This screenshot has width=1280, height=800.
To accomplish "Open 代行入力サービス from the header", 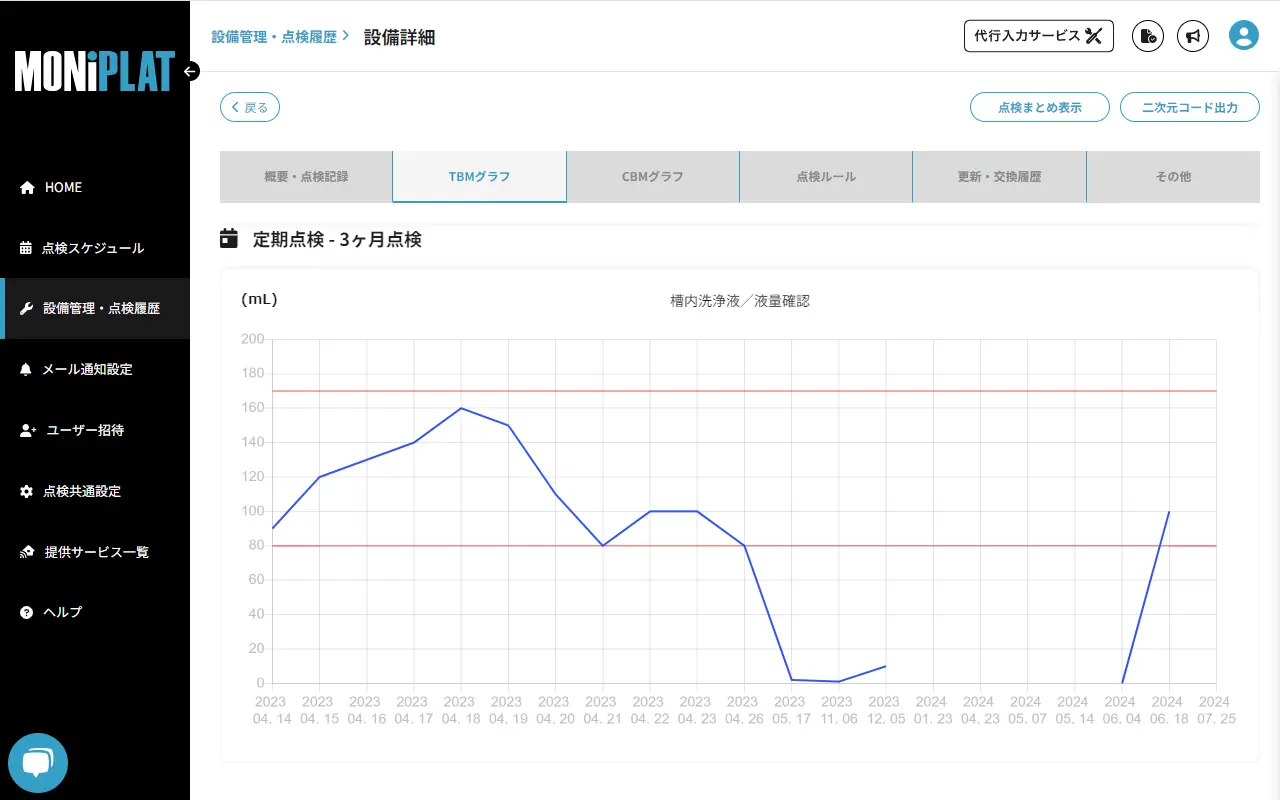I will [x=1038, y=35].
